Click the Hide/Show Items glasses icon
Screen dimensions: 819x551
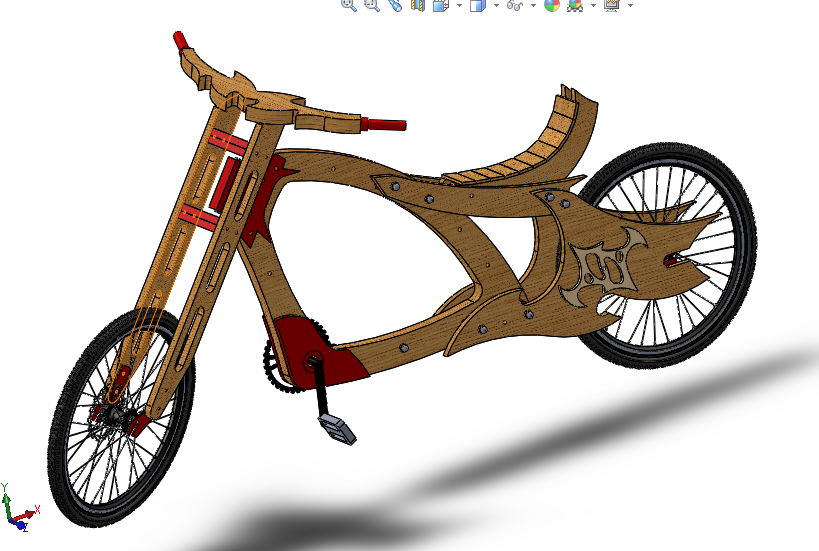click(515, 5)
